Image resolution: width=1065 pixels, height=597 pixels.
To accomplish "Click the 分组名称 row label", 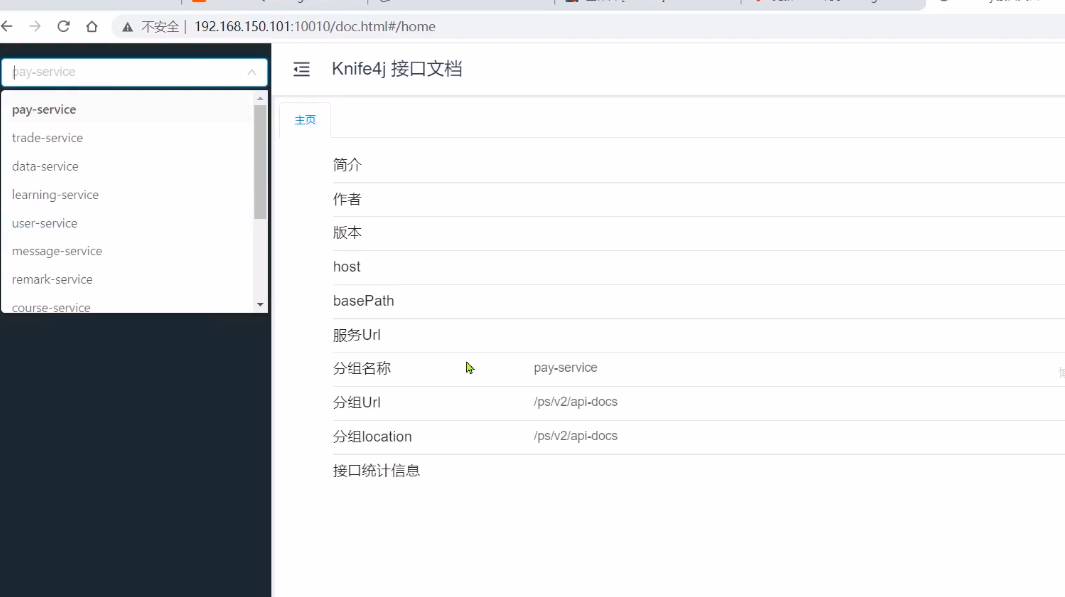I will click(362, 369).
